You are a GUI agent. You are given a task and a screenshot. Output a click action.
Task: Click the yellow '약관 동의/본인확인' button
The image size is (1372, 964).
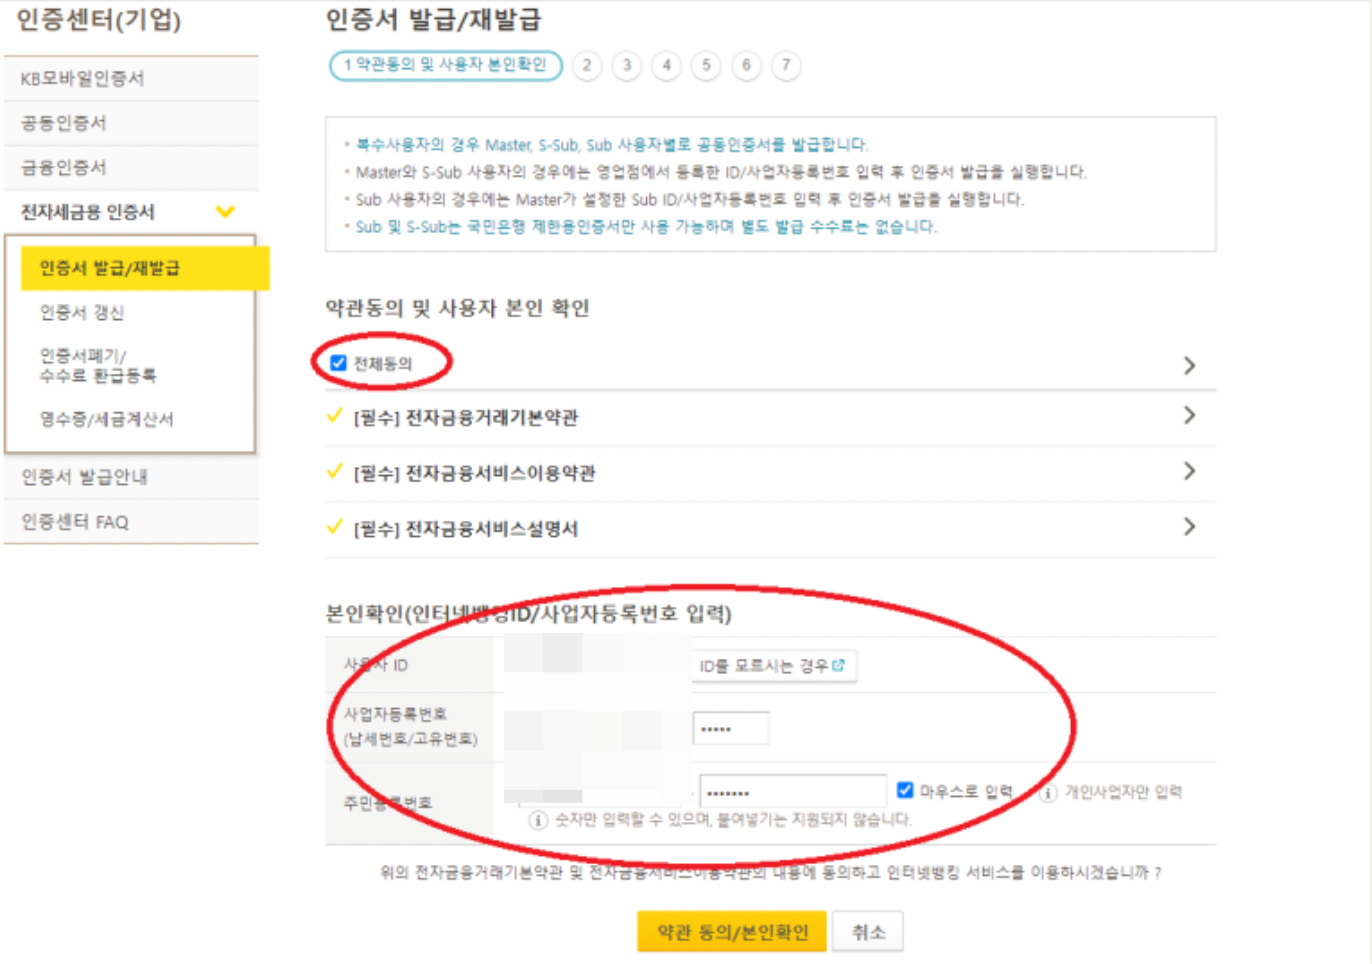[731, 930]
